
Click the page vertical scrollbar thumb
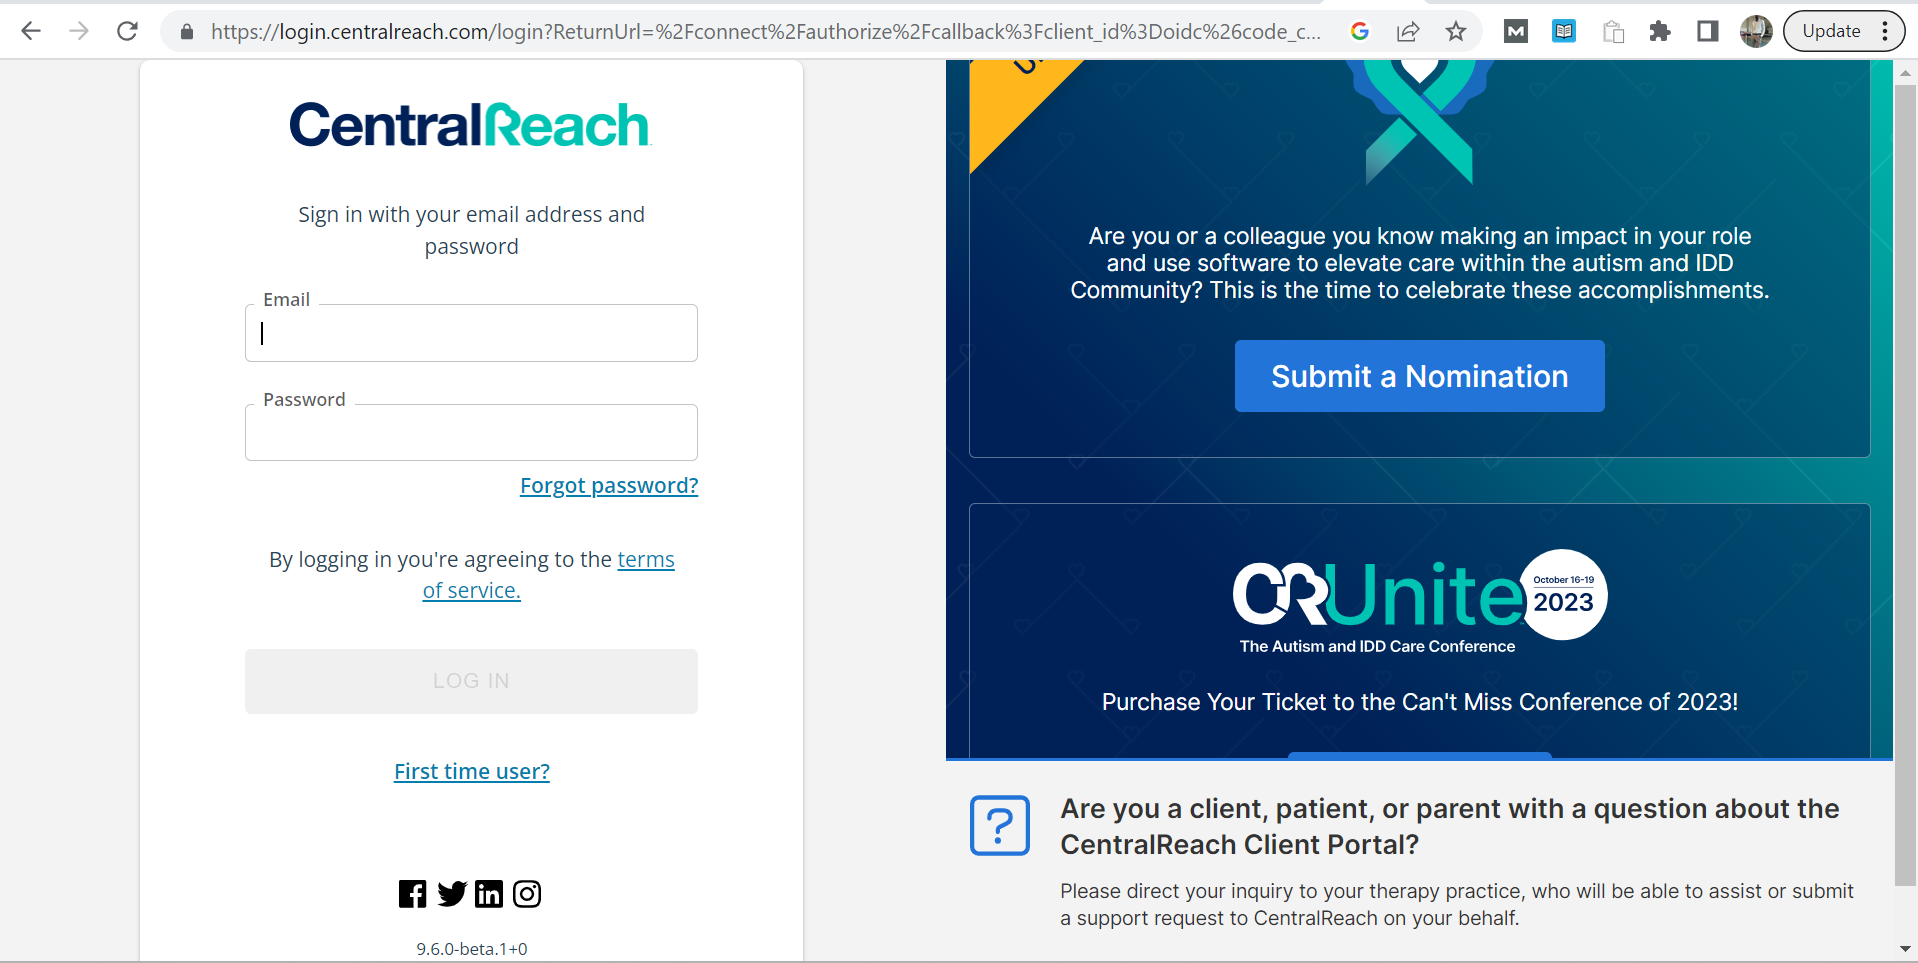(1906, 485)
